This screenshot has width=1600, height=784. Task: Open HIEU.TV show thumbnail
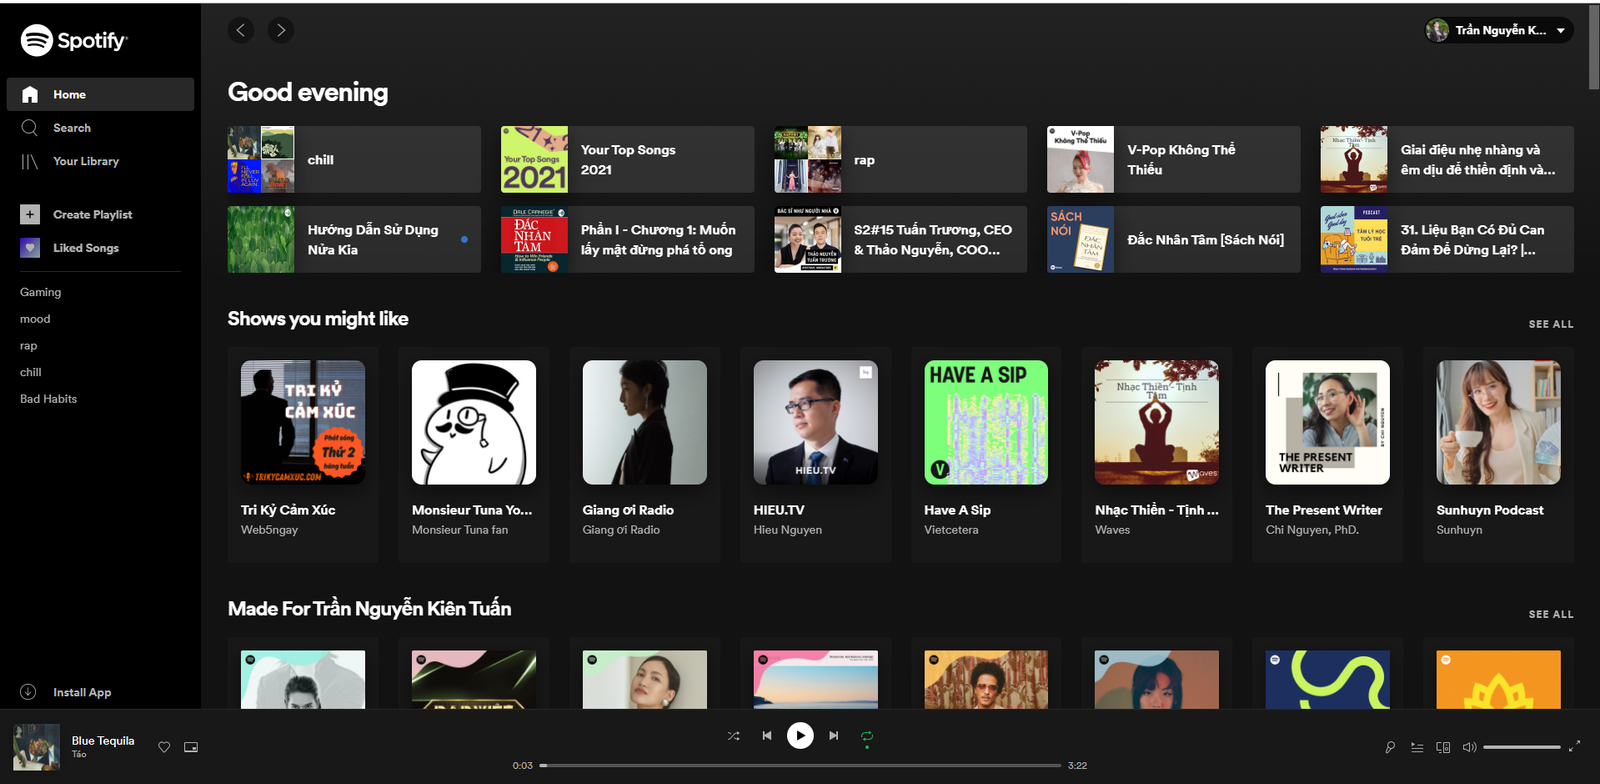point(815,422)
